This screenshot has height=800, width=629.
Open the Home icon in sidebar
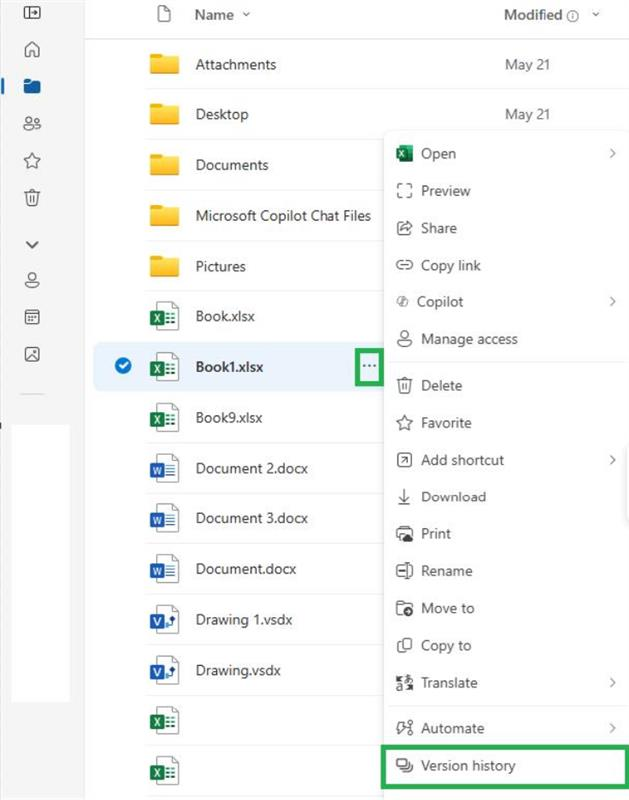point(32,49)
